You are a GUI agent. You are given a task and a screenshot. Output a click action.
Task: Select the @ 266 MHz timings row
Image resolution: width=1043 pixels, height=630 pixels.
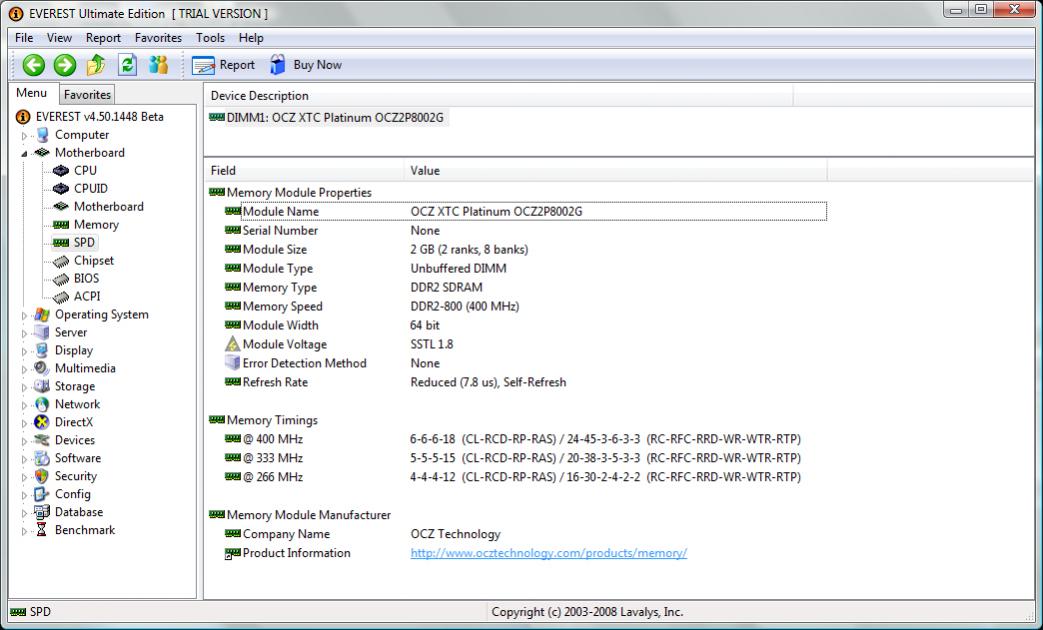pyautogui.click(x=525, y=477)
